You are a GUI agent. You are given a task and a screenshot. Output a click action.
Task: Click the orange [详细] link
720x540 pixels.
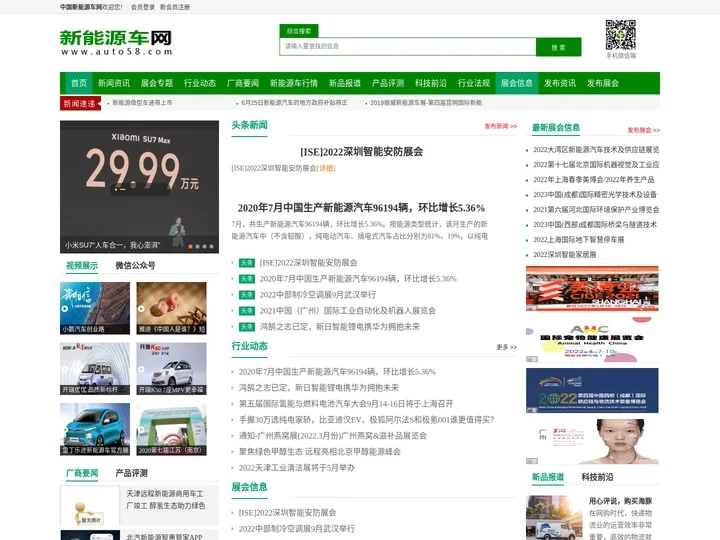[326, 169]
